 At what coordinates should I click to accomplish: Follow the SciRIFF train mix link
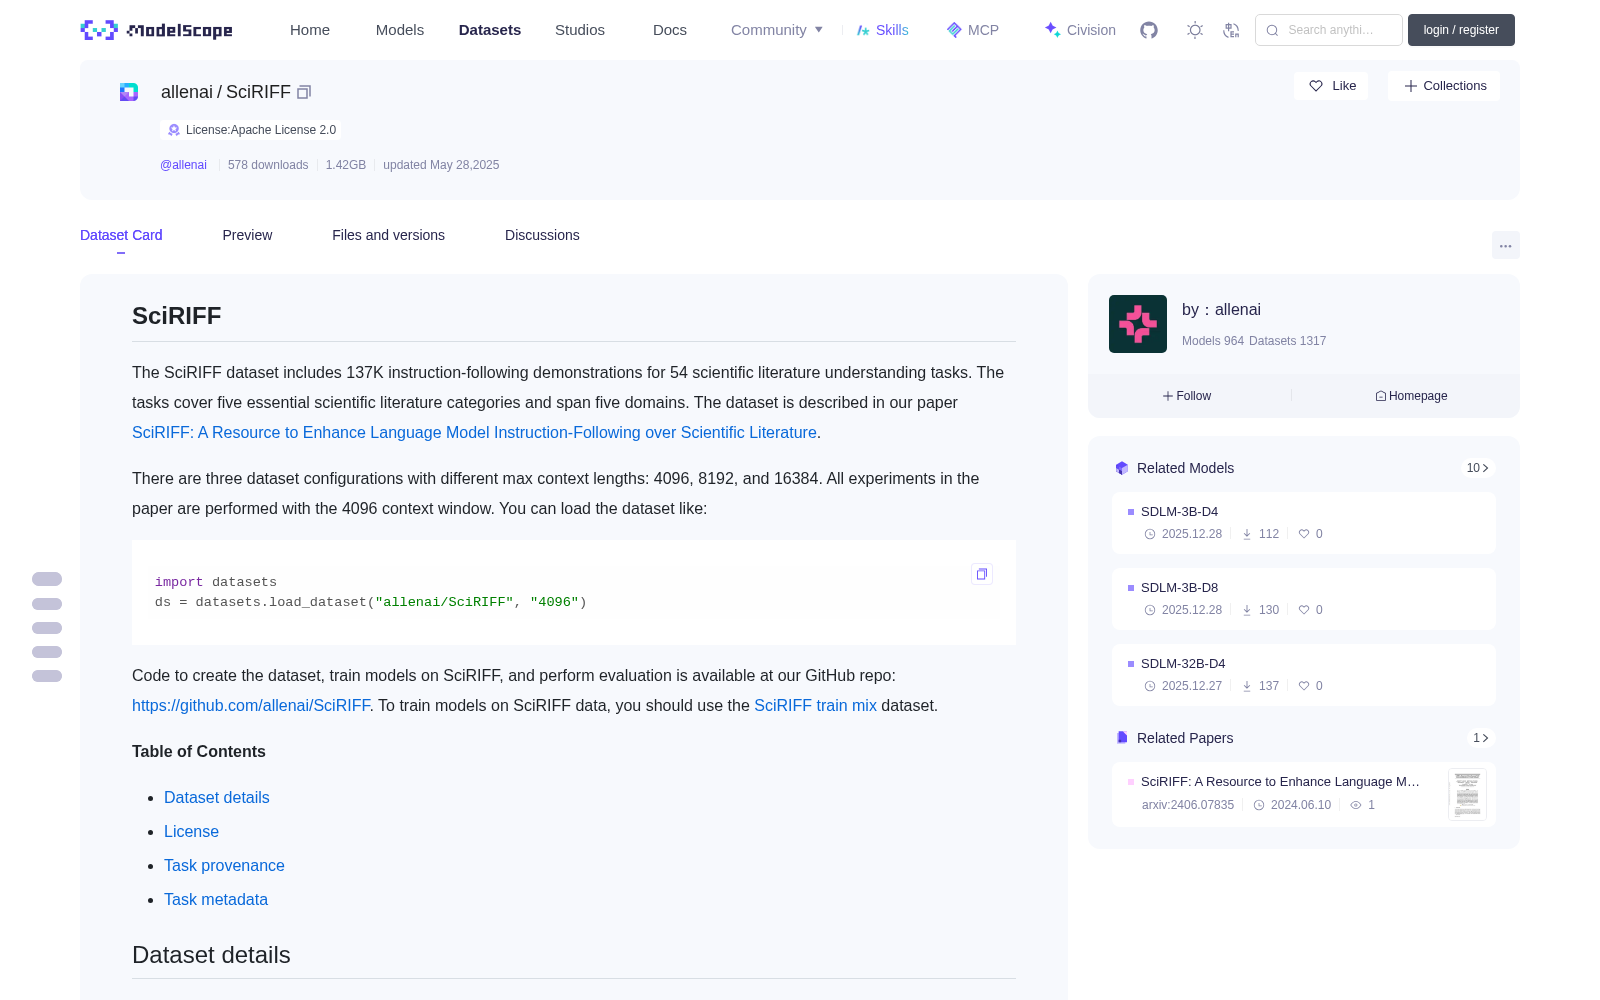815,705
